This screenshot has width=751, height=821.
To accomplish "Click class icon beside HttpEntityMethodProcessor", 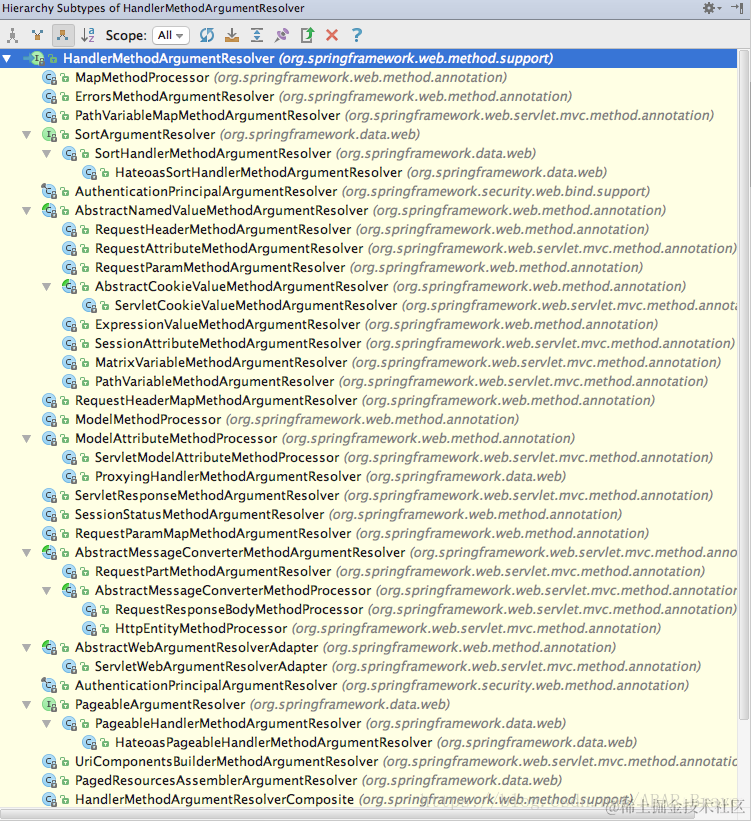I will 90,629.
